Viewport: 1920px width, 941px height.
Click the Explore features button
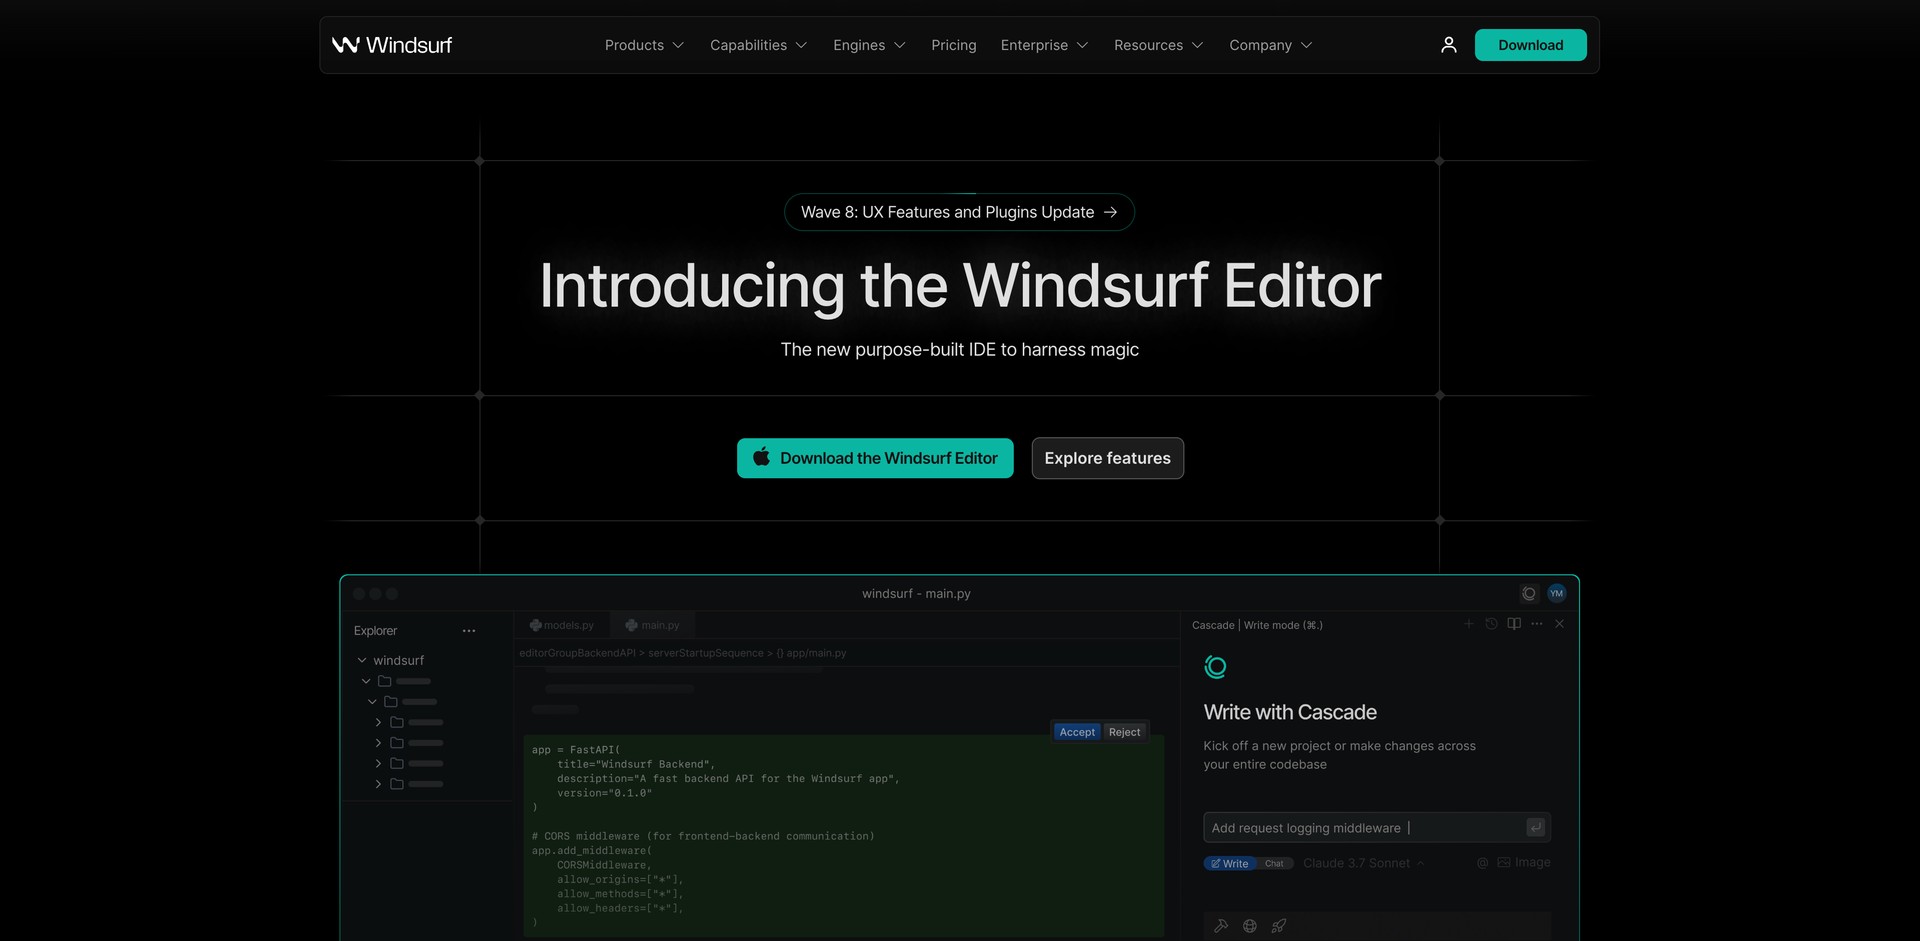[x=1107, y=458]
